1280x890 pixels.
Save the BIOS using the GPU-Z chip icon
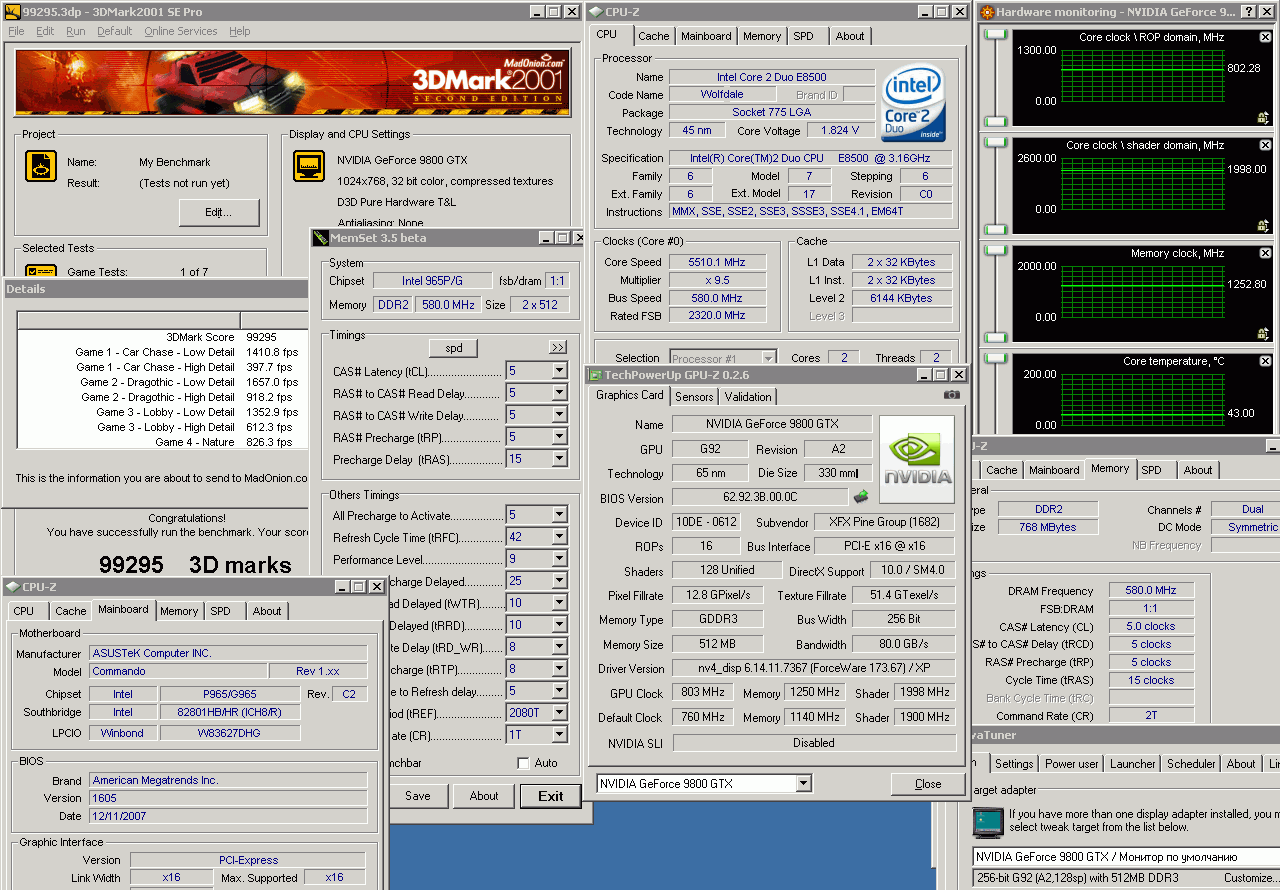pos(860,496)
